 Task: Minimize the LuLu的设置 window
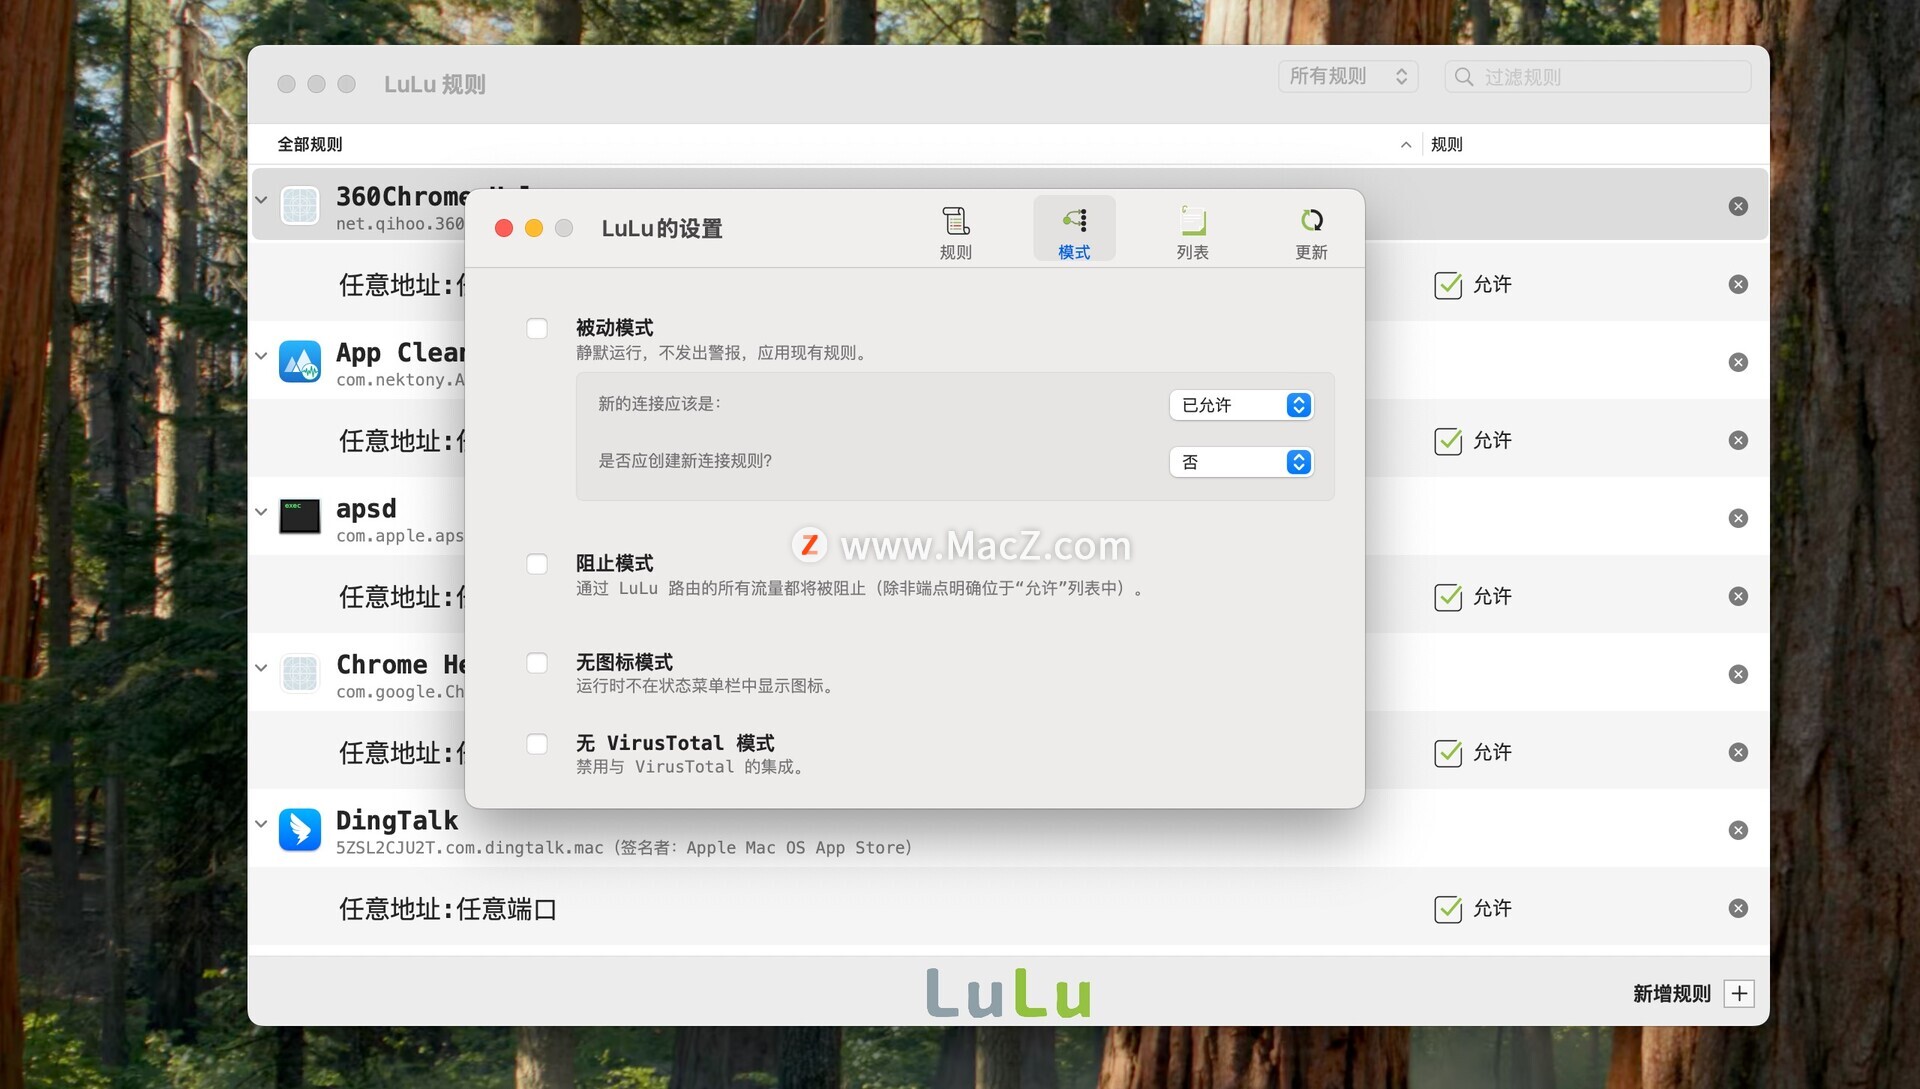pos(534,229)
